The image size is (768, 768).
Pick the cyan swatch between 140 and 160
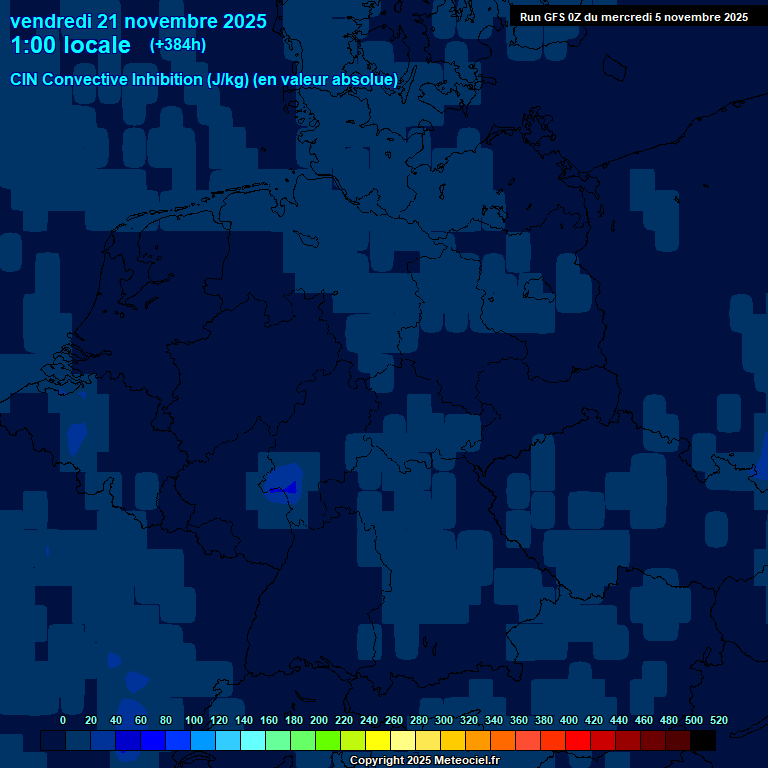(x=253, y=740)
